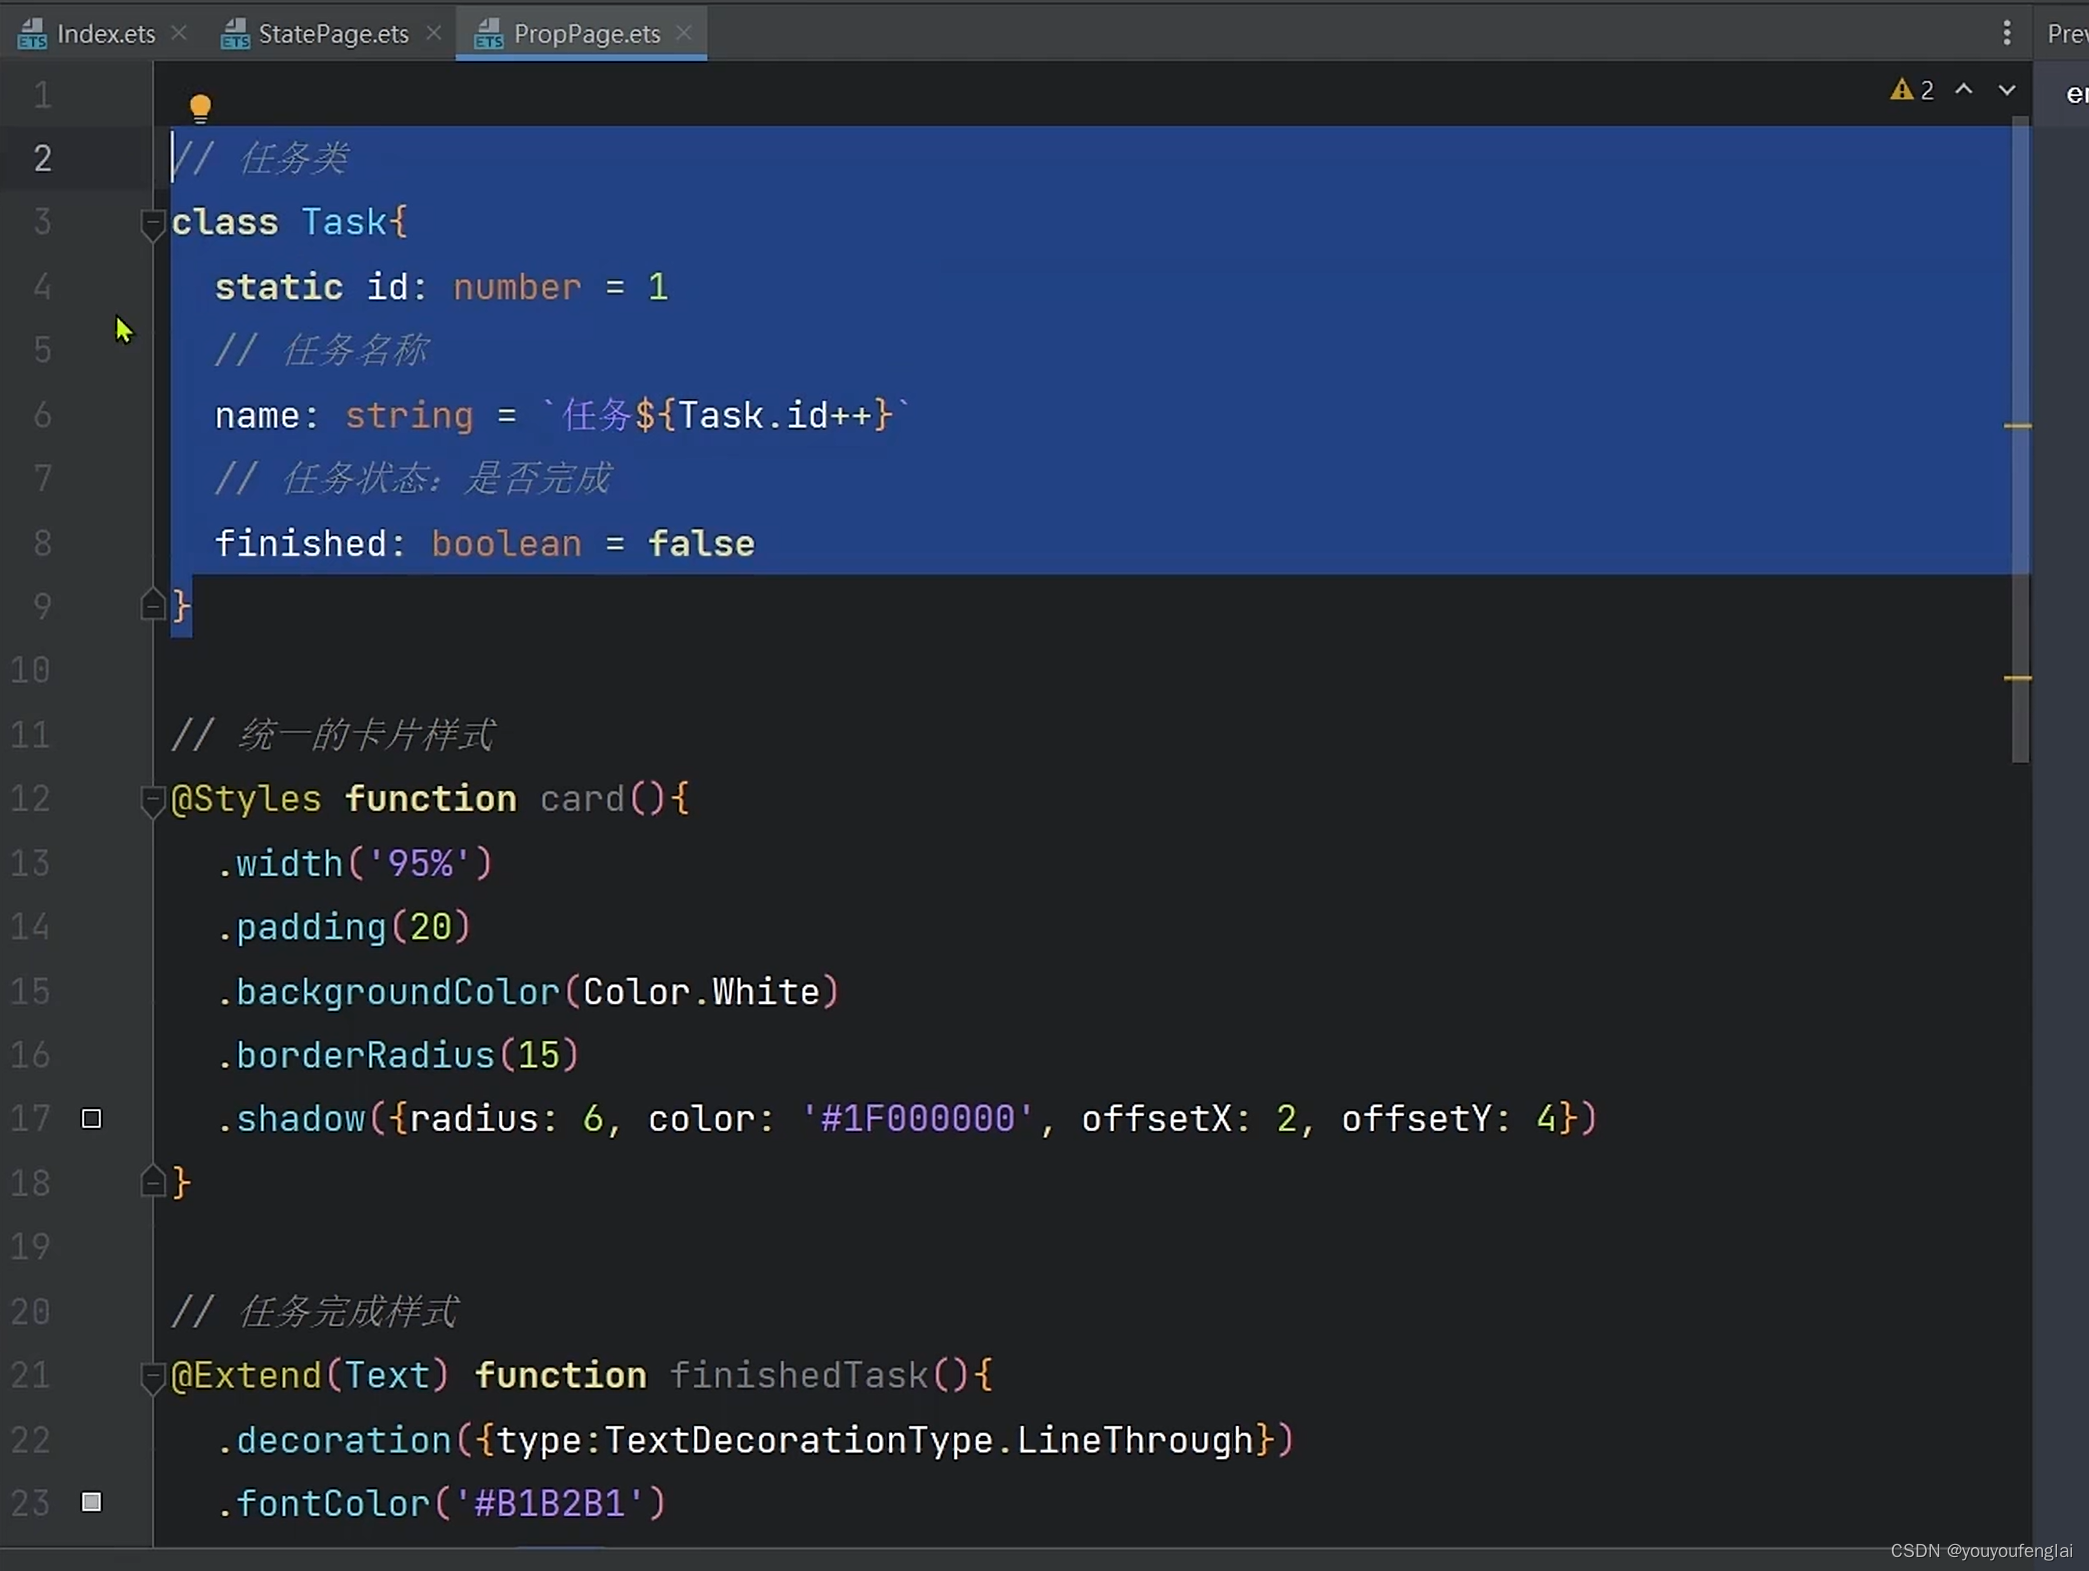Click the '#B1B2B1' color string
The width and height of the screenshot is (2089, 1571).
pyautogui.click(x=549, y=1503)
